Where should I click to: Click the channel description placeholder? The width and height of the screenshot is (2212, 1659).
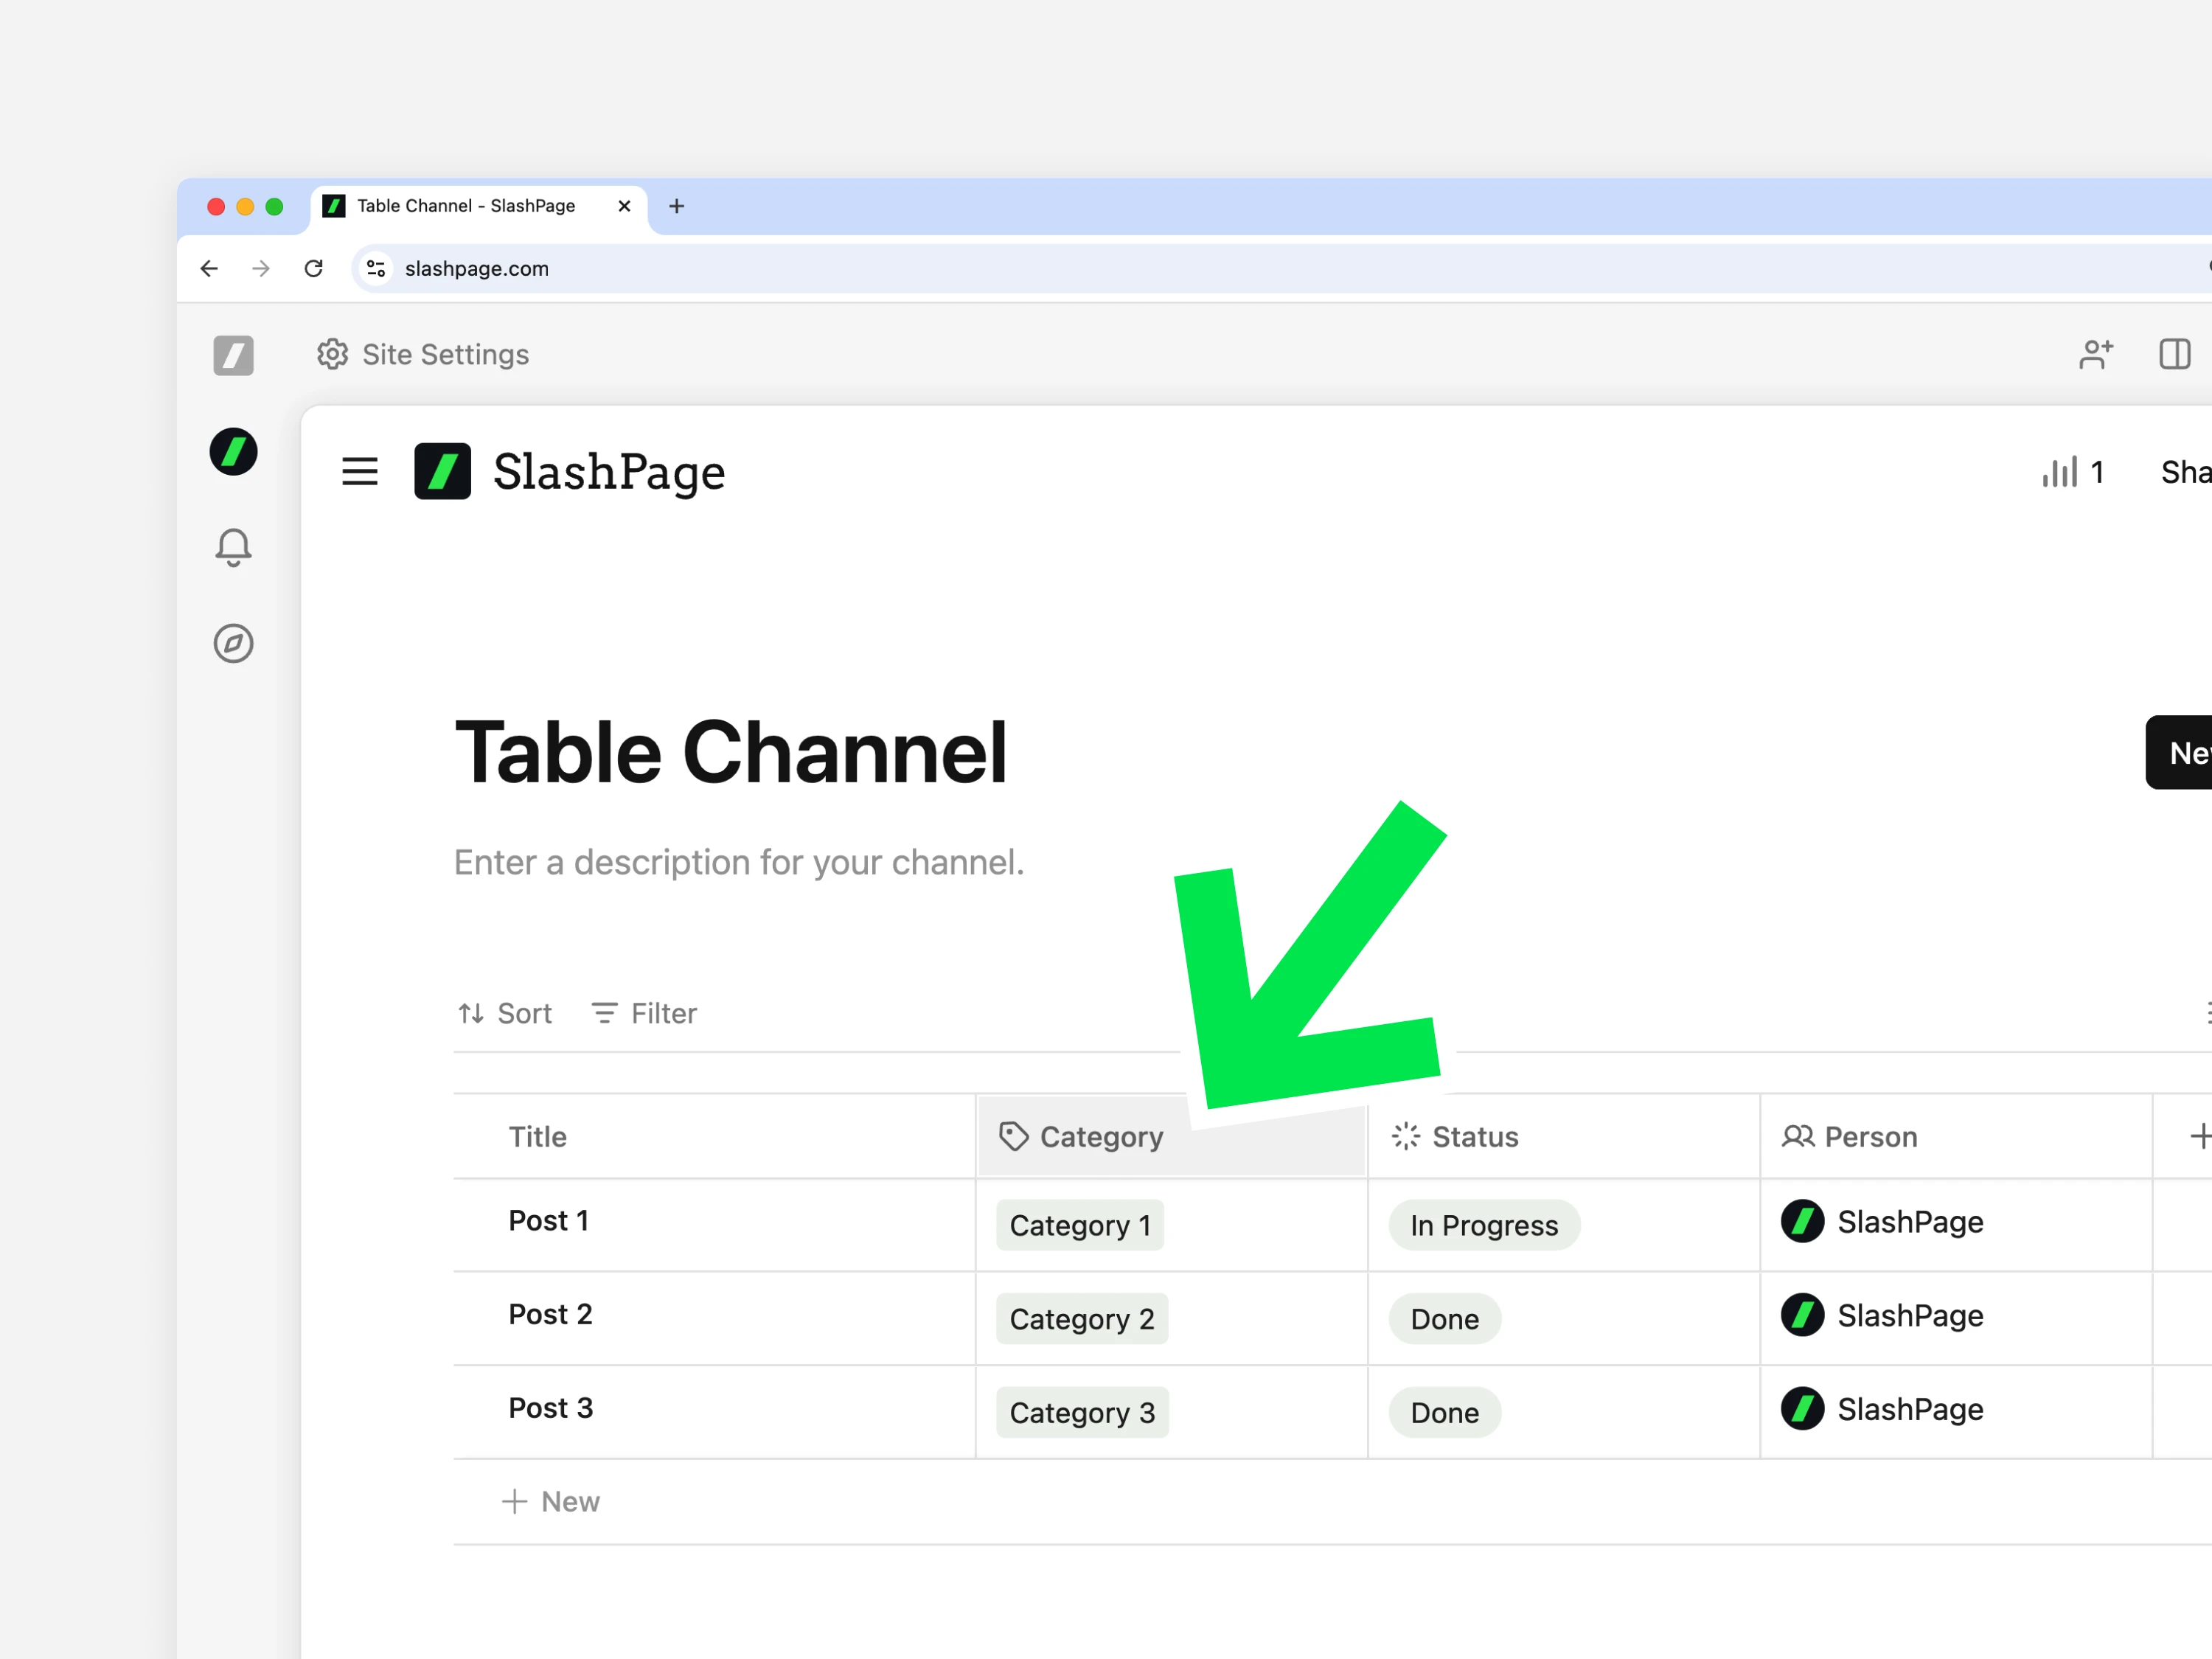(739, 862)
